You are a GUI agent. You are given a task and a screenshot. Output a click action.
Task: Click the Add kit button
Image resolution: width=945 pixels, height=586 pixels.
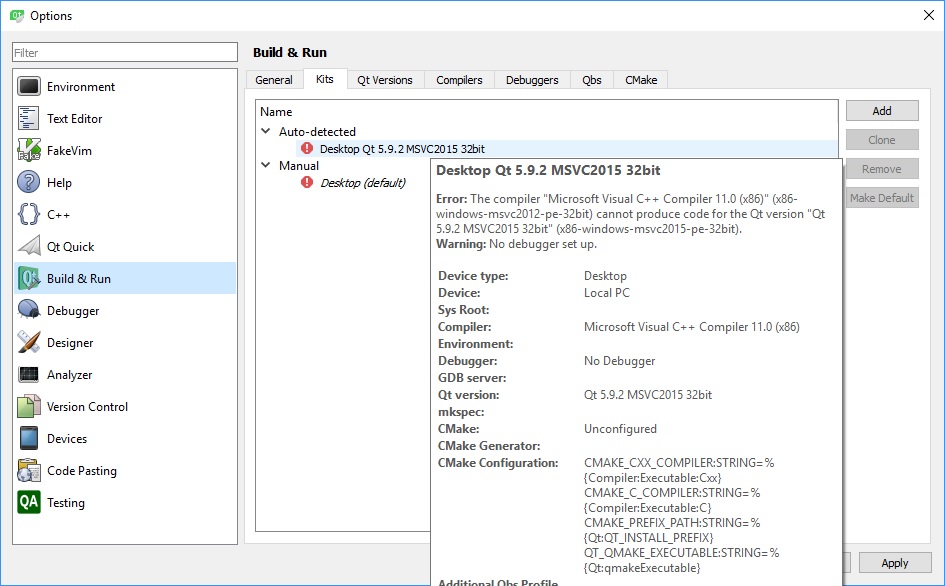tap(882, 111)
